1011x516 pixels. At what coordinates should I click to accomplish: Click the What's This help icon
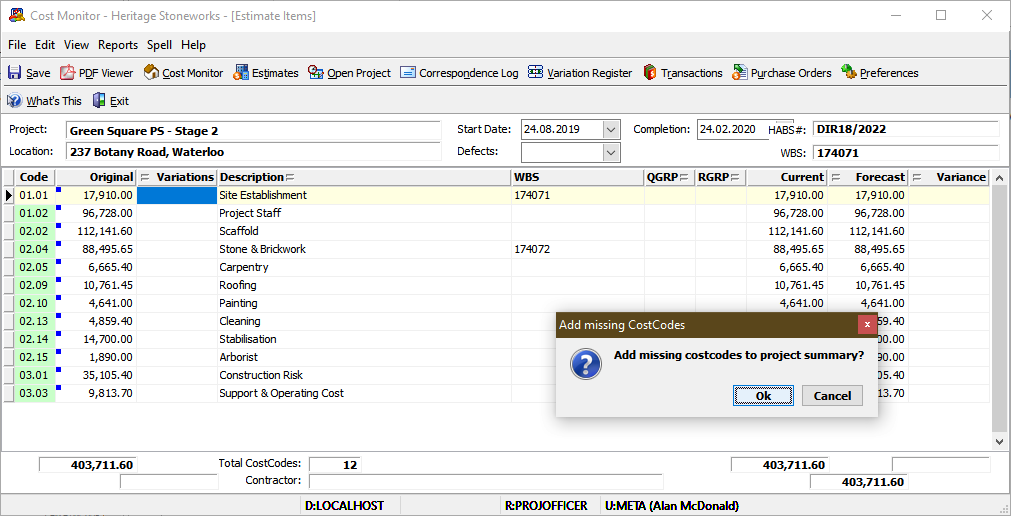14,101
